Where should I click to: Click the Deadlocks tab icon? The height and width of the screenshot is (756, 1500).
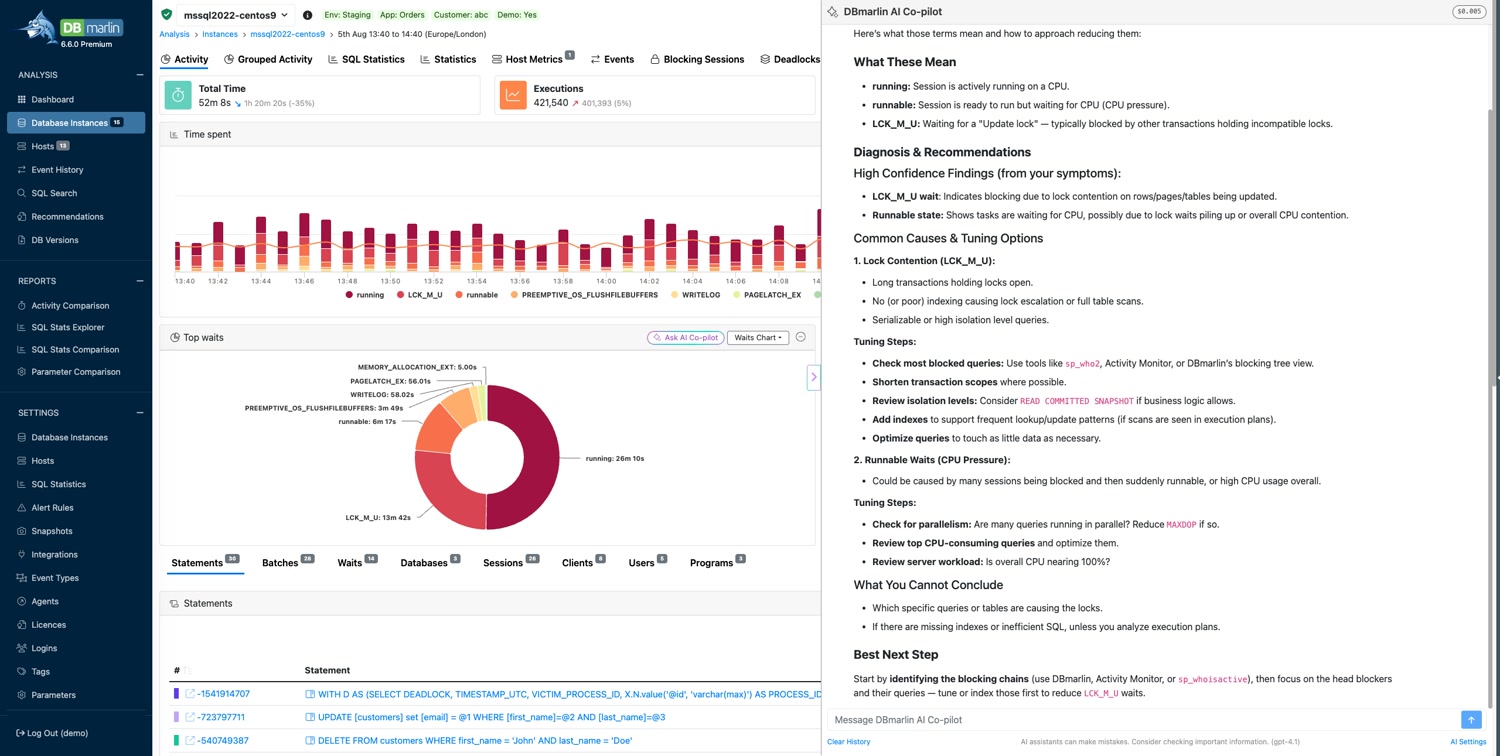click(x=765, y=60)
